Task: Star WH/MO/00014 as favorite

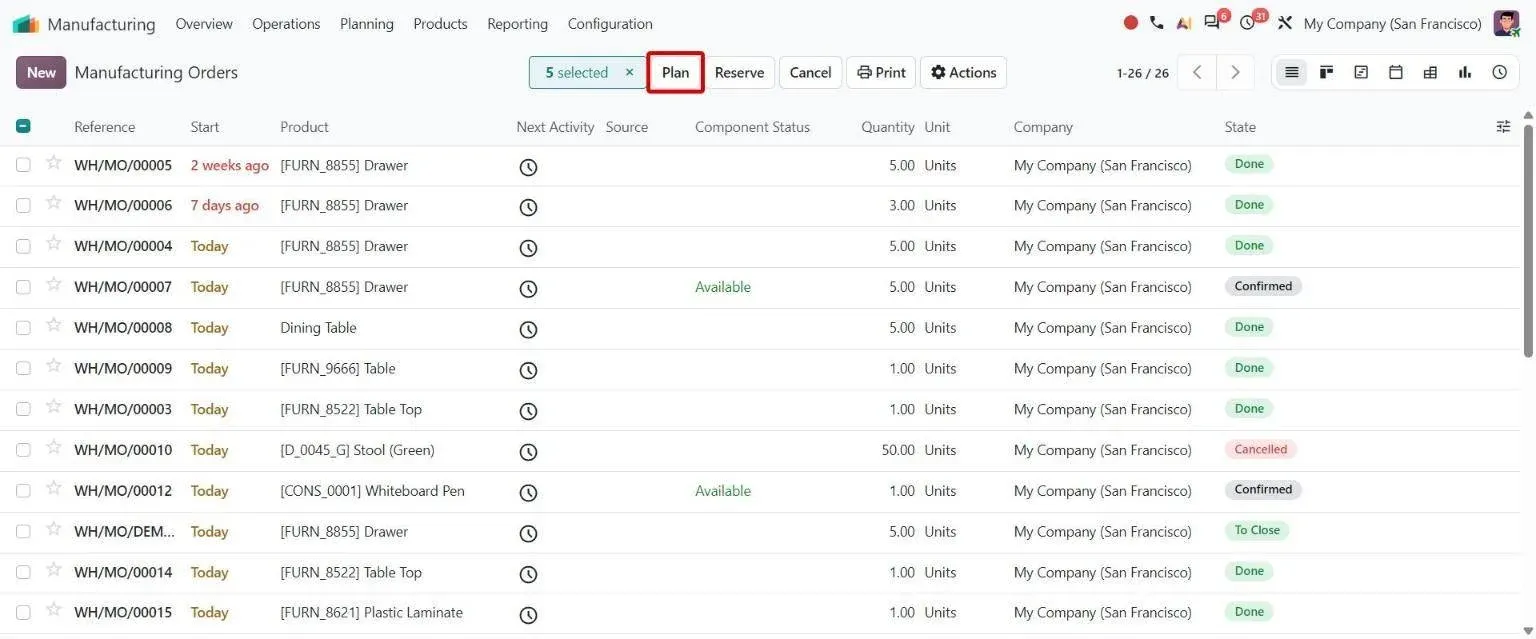Action: [x=54, y=570]
